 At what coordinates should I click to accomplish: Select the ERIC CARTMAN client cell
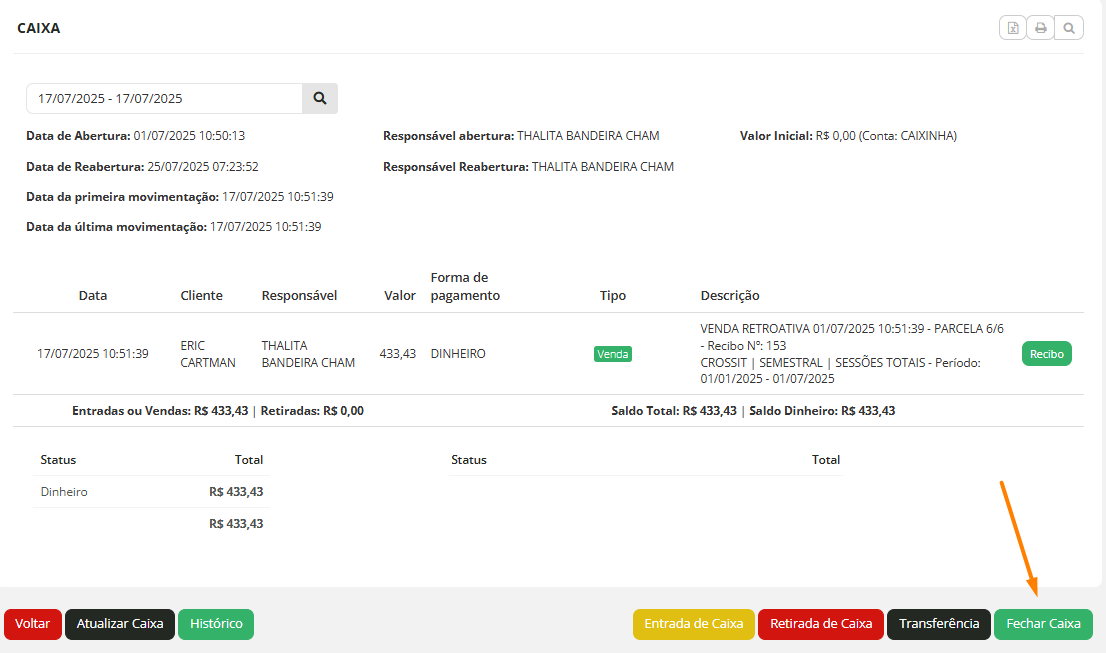click(208, 354)
